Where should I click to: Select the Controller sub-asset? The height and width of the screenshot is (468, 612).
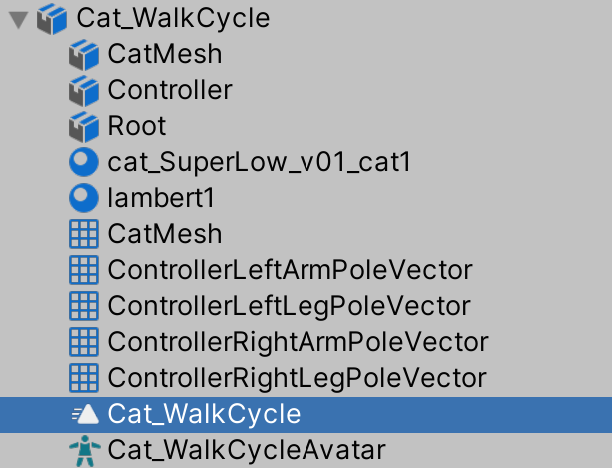click(x=170, y=91)
